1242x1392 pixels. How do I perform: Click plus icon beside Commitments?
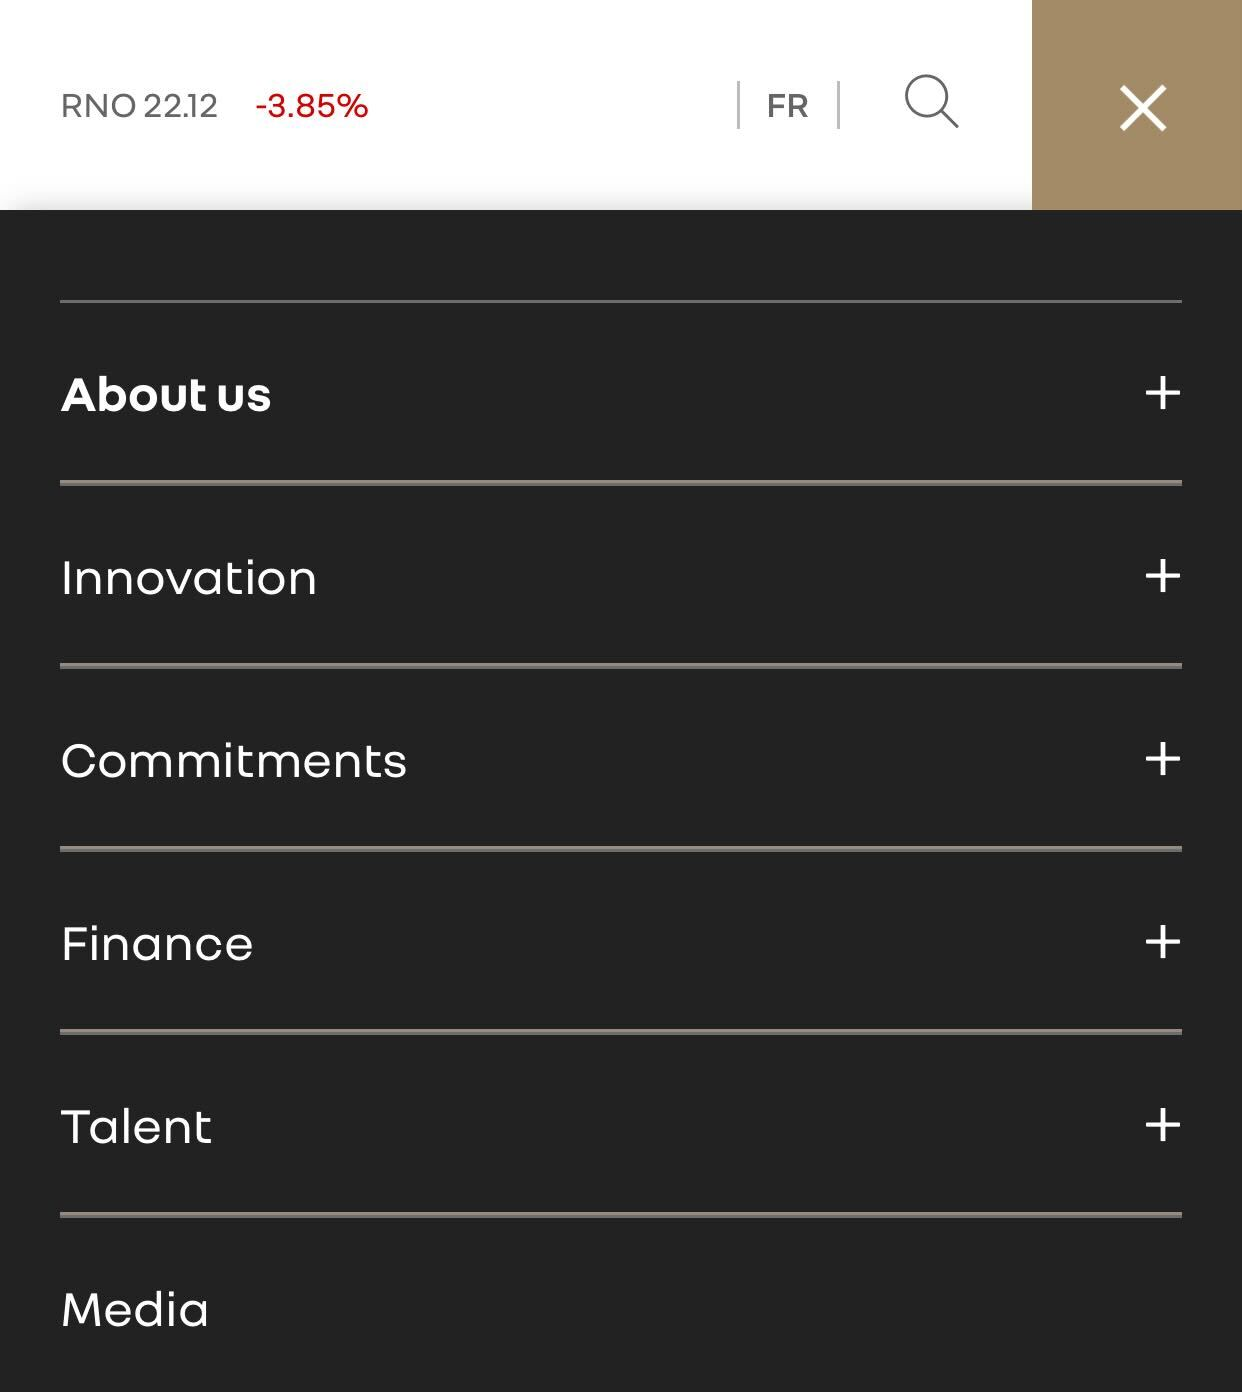(1162, 759)
